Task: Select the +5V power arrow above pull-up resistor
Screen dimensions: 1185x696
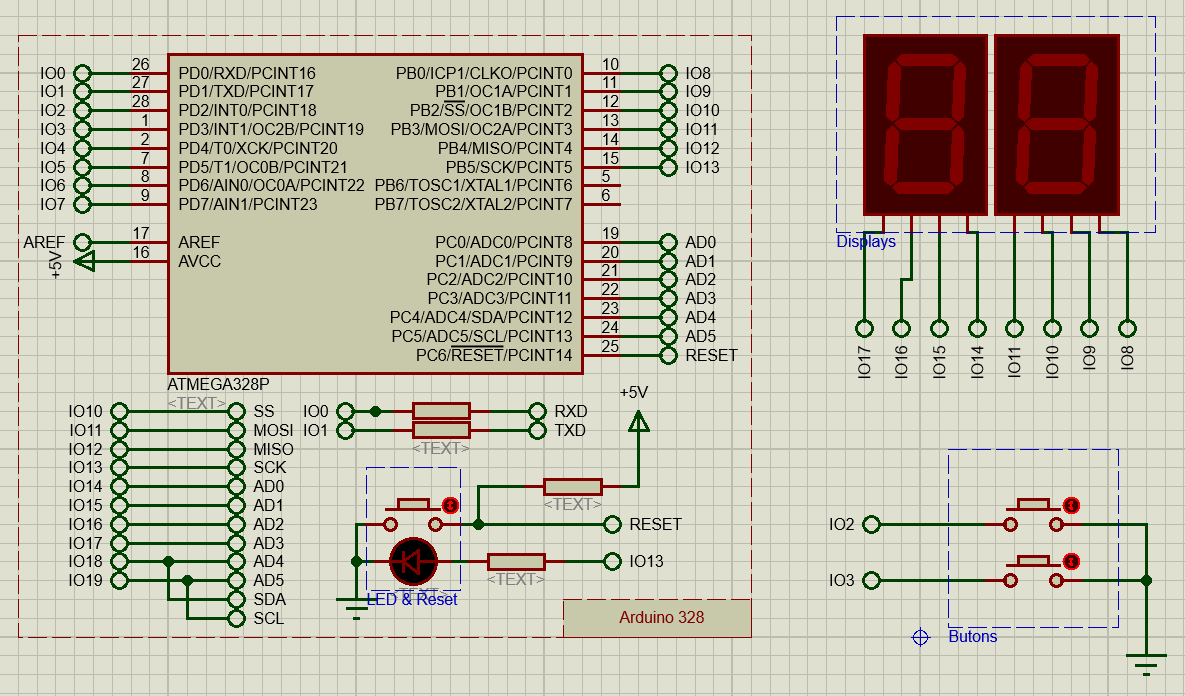Action: click(x=639, y=421)
